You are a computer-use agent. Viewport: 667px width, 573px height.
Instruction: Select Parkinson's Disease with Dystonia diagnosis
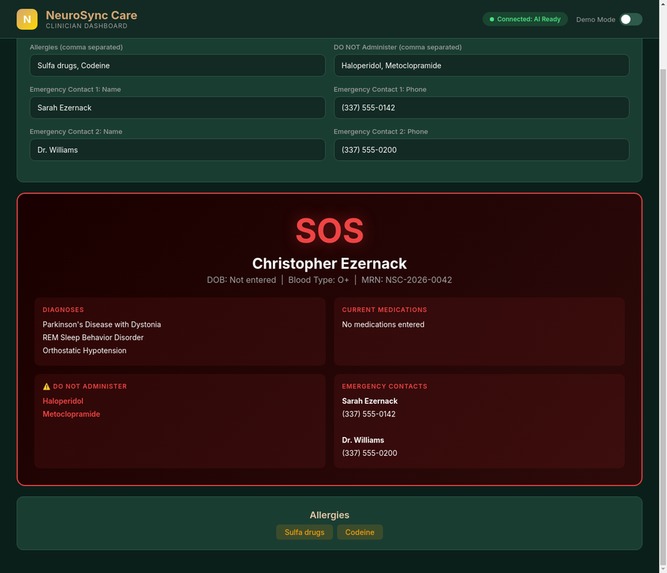(102, 324)
